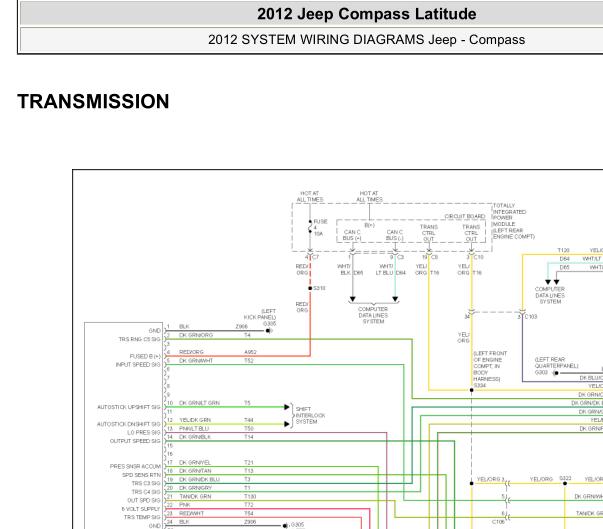Click the 'TRS TEMP SIG' label
Viewport: 603px width, 529px height.
click(x=142, y=517)
